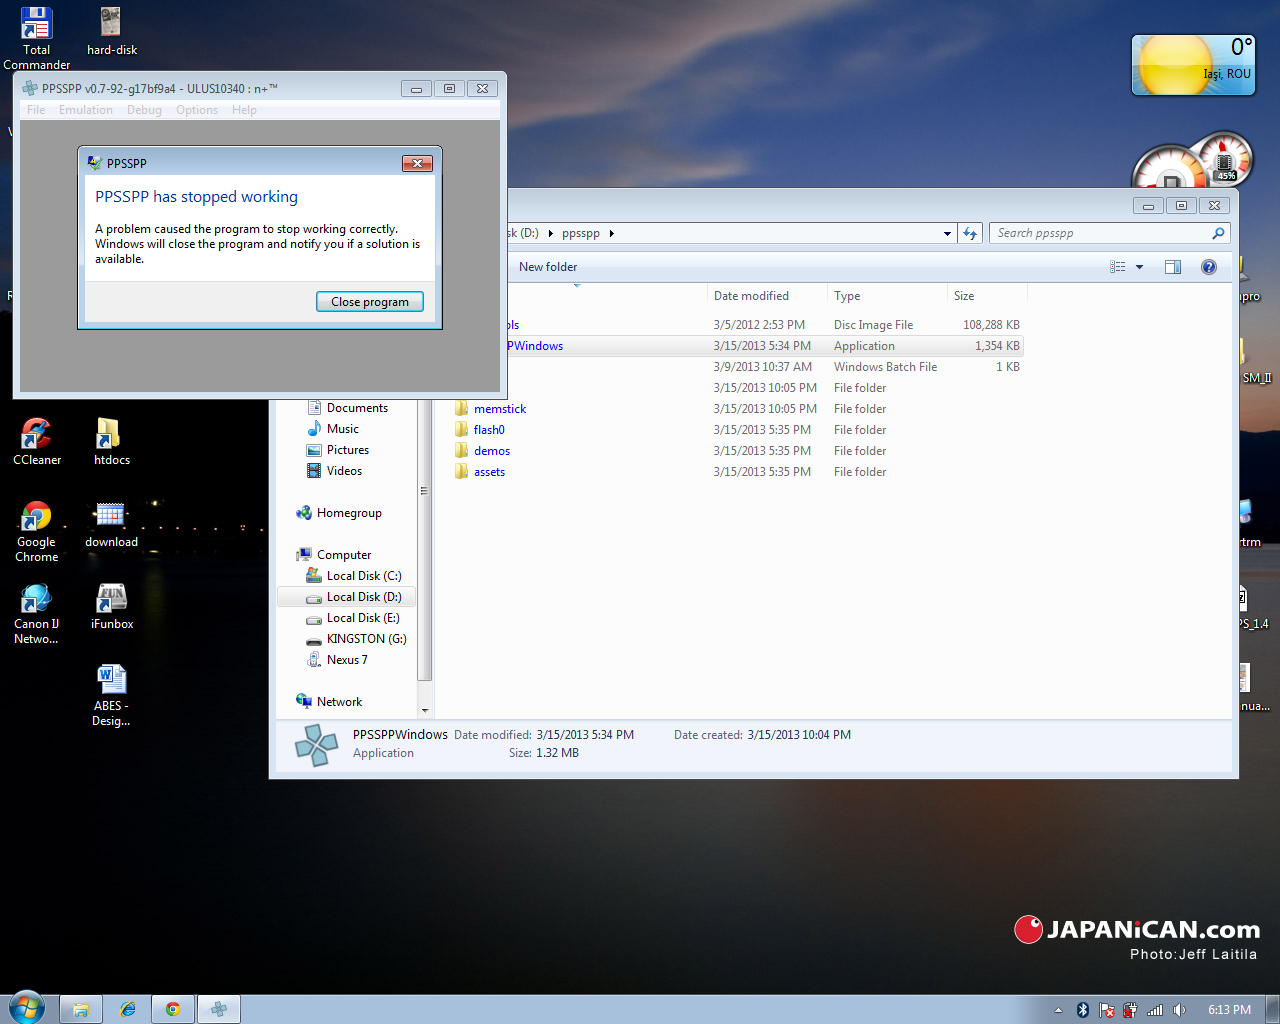Screen dimensions: 1280x1024
Task: Open the download desktop icon
Action: [x=111, y=525]
